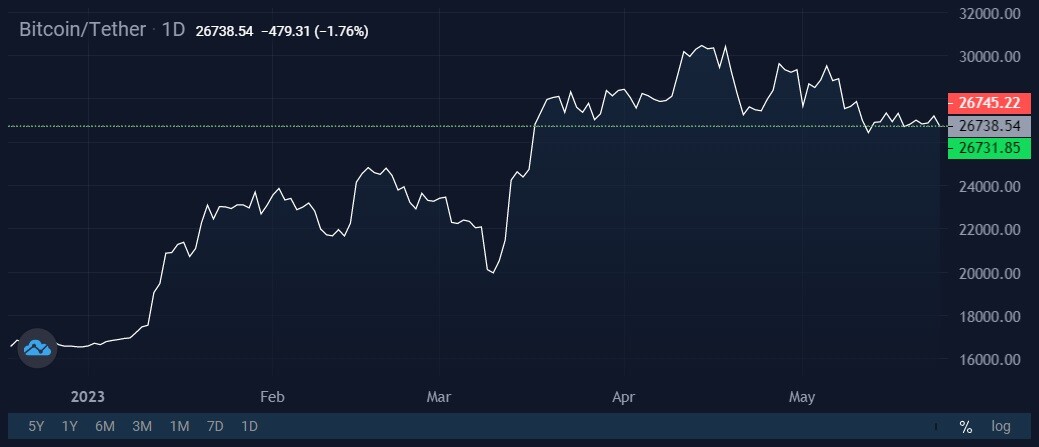Click the 2023 label on time axis
Screen dimensions: 1039x447
87,397
